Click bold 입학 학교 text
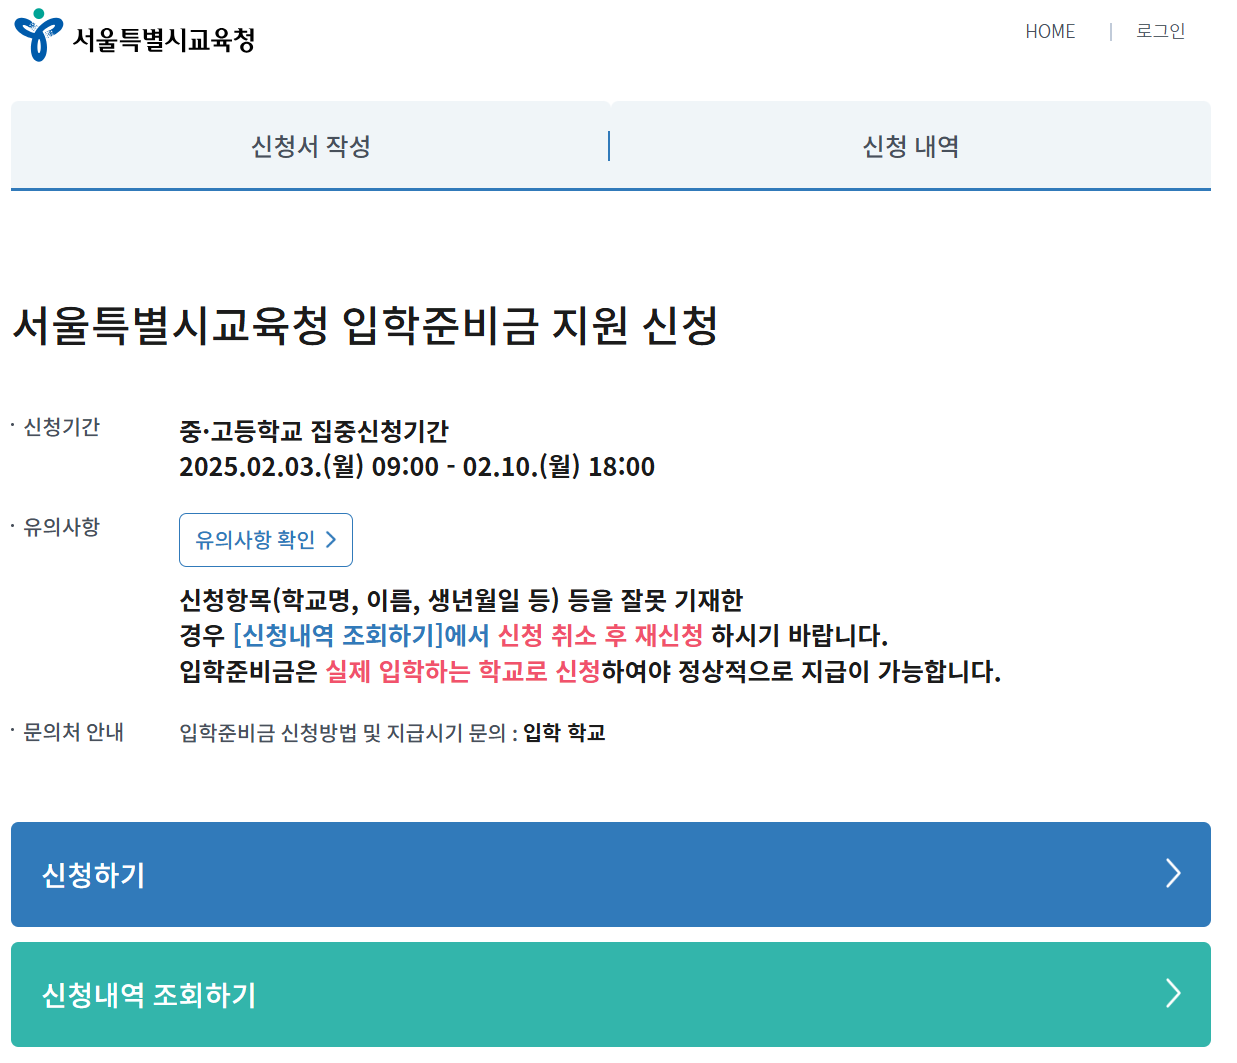The image size is (1237, 1063). (x=564, y=733)
